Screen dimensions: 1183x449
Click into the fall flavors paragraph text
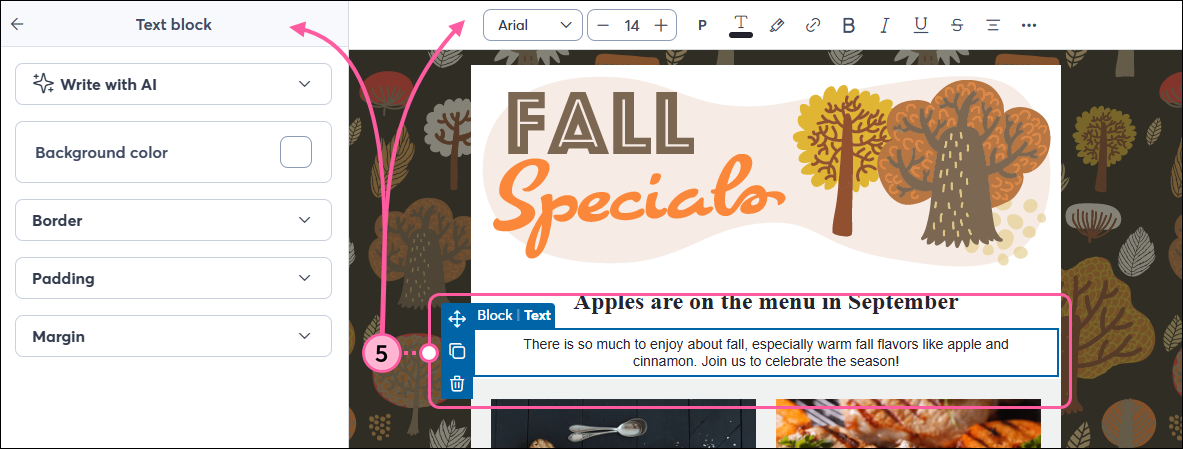(x=766, y=352)
